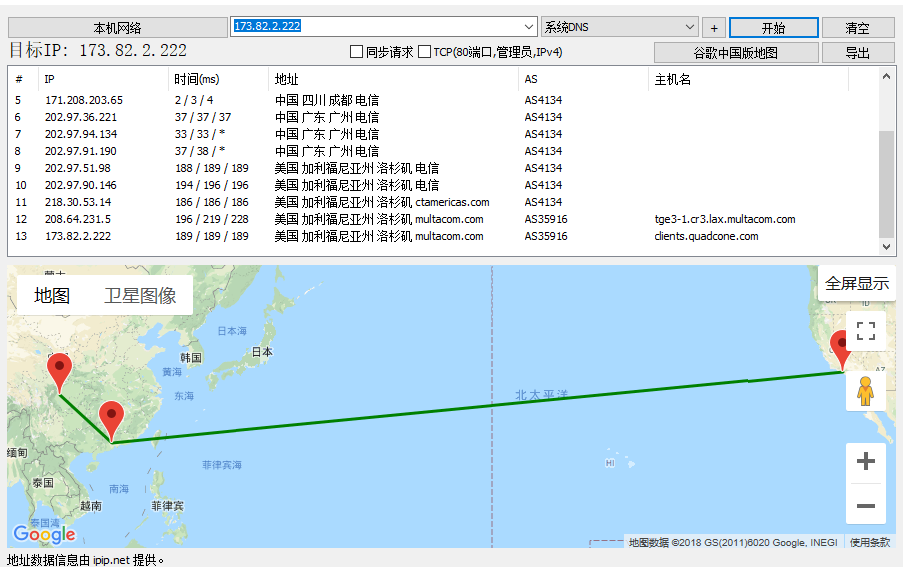The height and width of the screenshot is (567, 903).
Task: Switch to the 地图 map view
Action: pyautogui.click(x=52, y=295)
